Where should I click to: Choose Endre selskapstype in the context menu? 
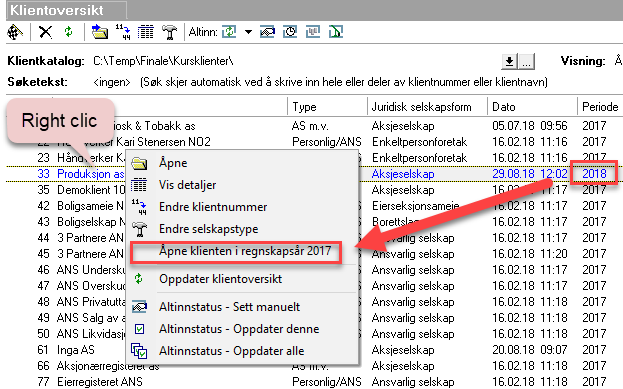click(x=242, y=229)
